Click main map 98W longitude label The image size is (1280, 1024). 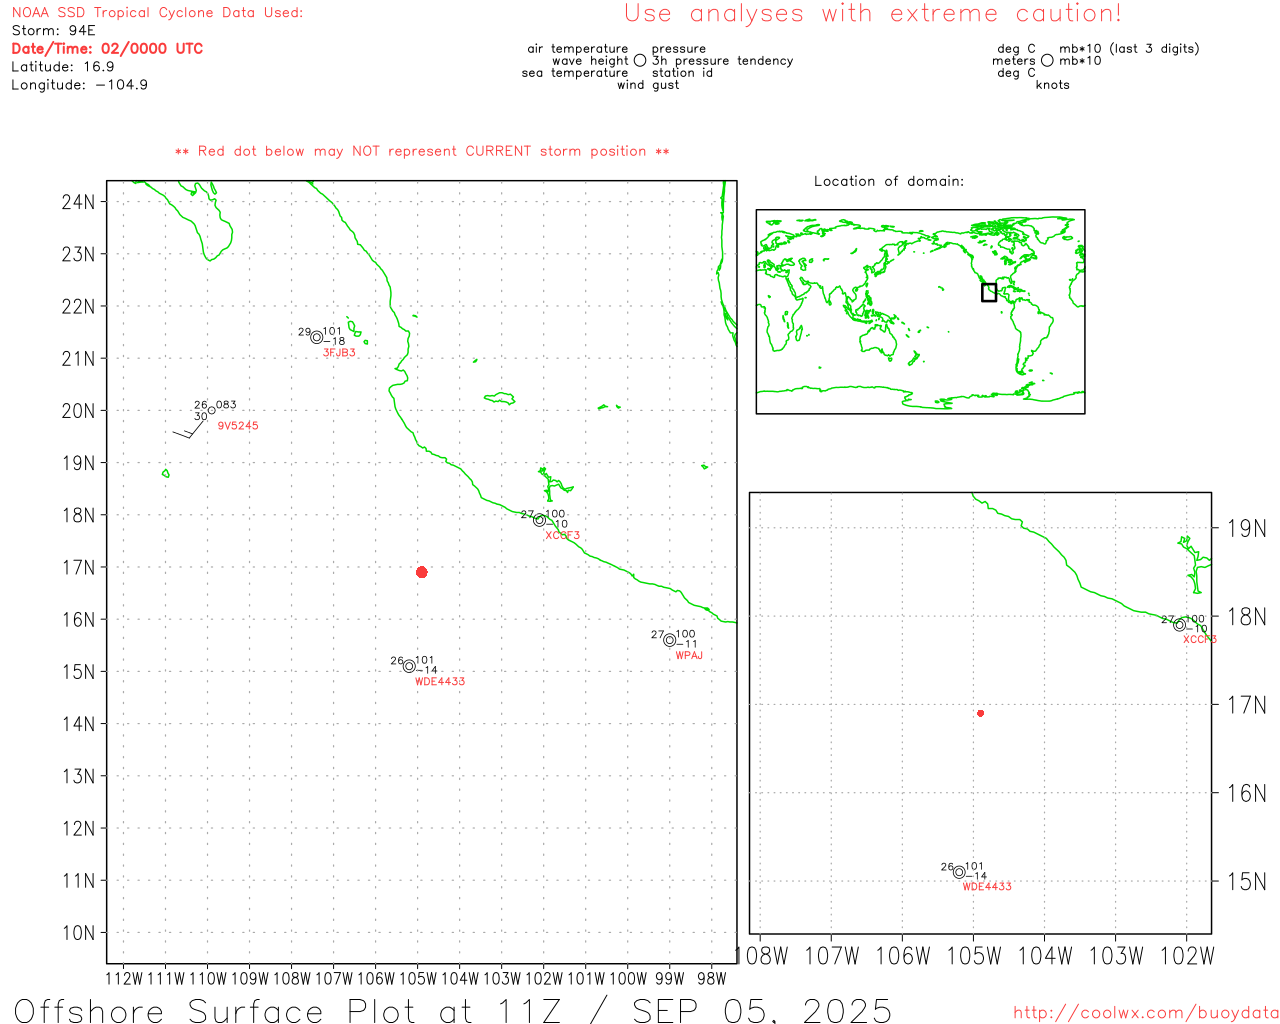[711, 979]
